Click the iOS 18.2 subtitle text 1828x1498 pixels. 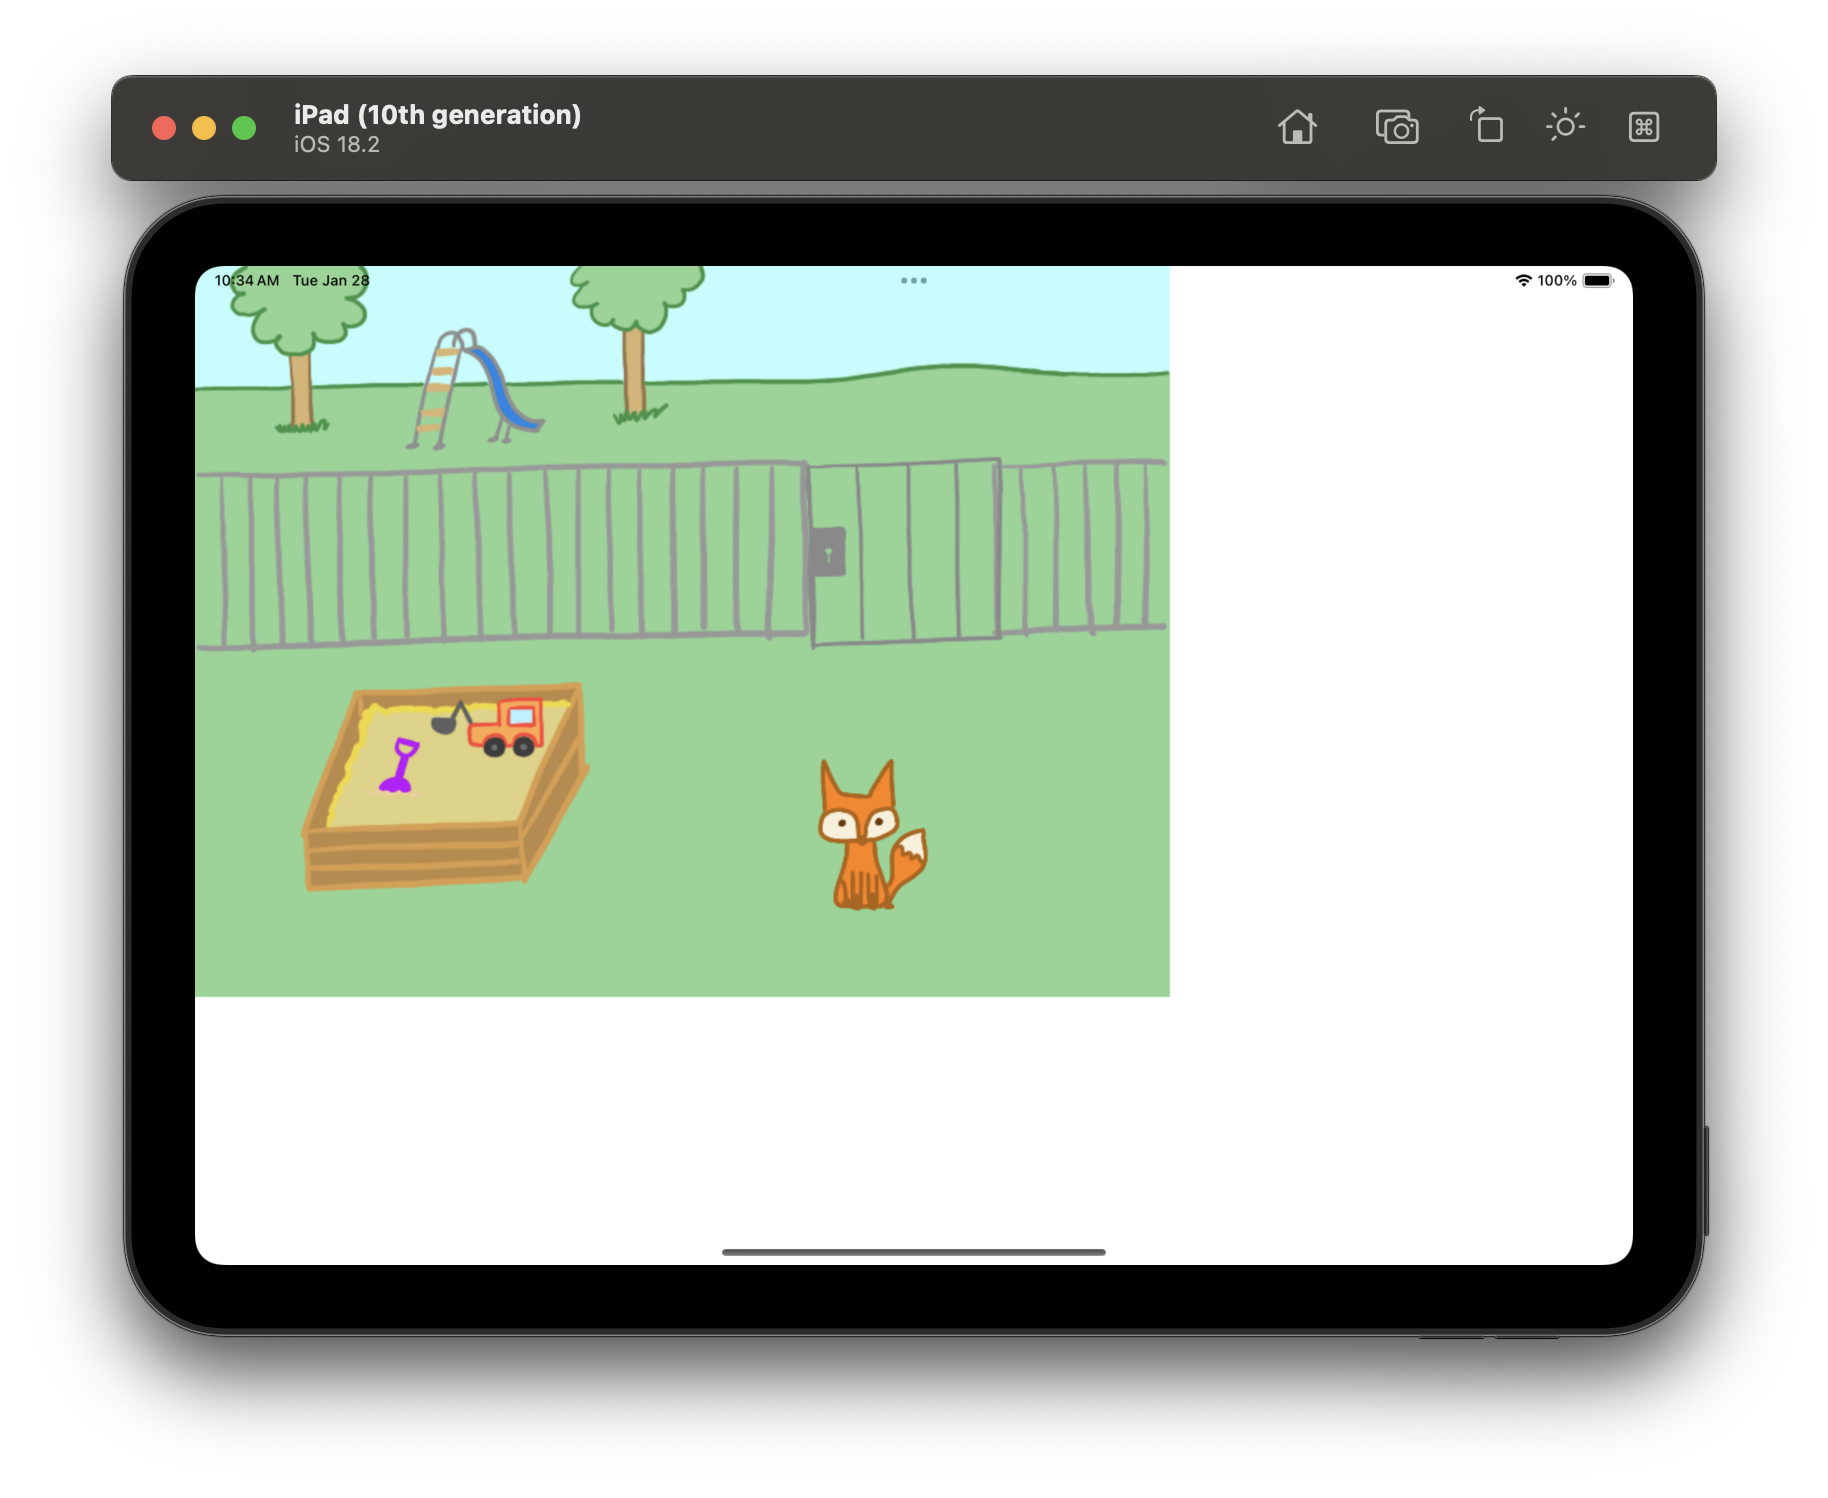pyautogui.click(x=337, y=145)
